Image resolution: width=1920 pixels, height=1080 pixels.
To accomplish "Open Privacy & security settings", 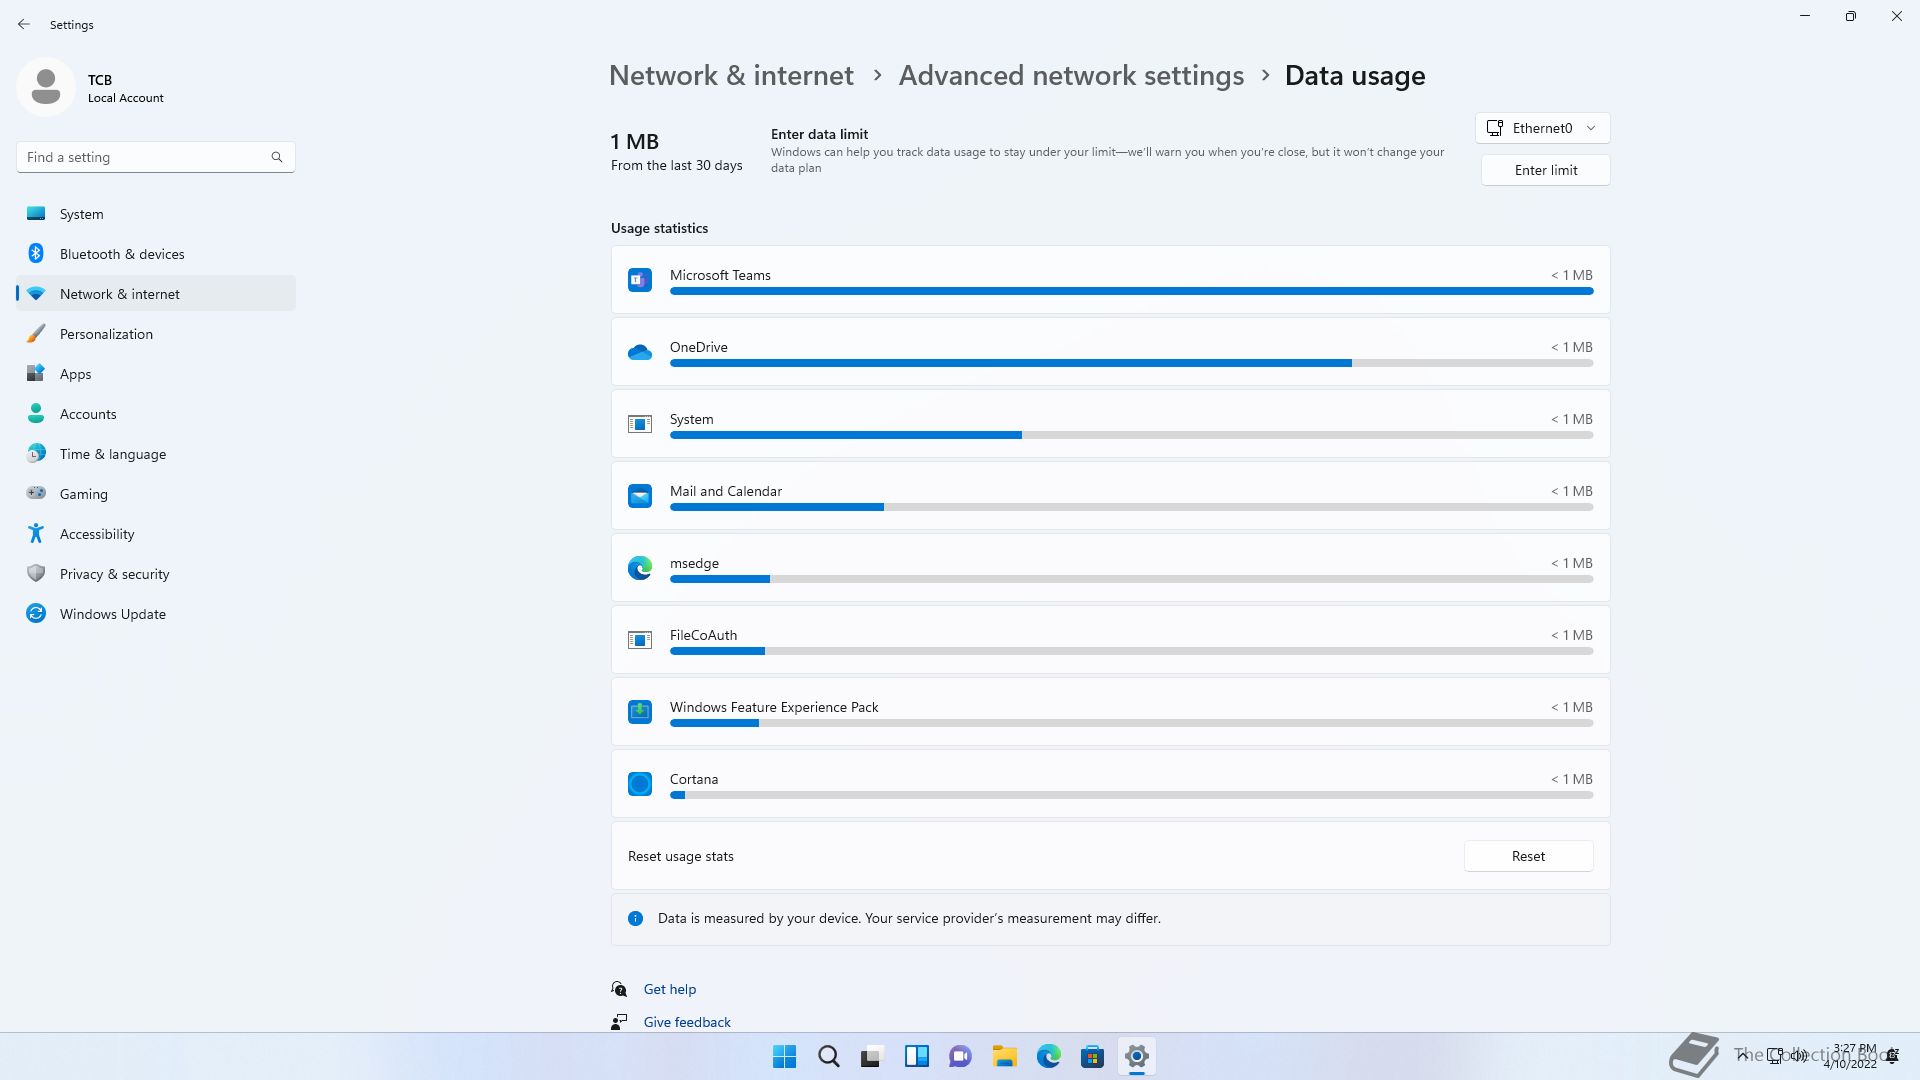I will [156, 574].
